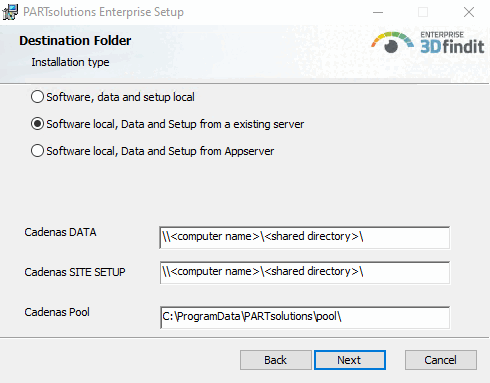Click the Cadenas DATA path field
This screenshot has width=490, height=383.
click(305, 237)
